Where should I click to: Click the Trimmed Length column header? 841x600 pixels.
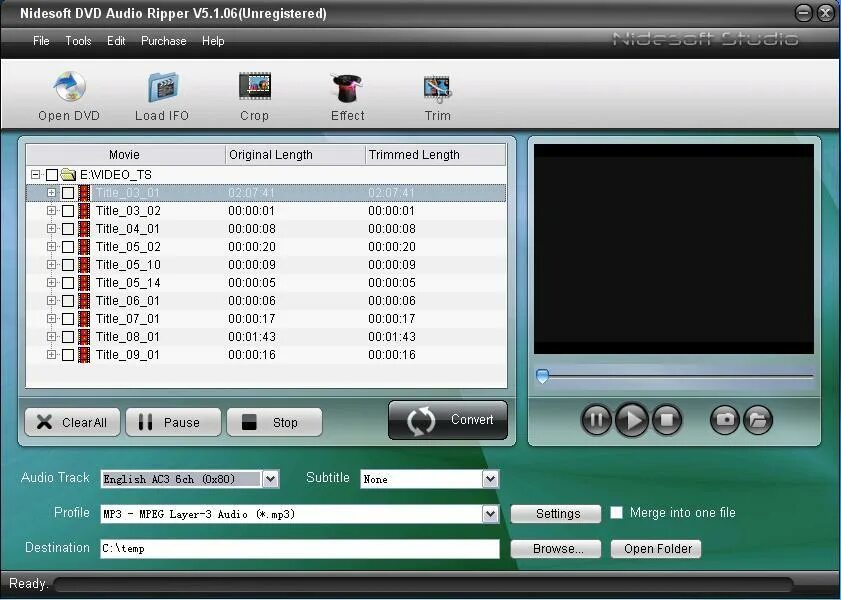pyautogui.click(x=435, y=155)
